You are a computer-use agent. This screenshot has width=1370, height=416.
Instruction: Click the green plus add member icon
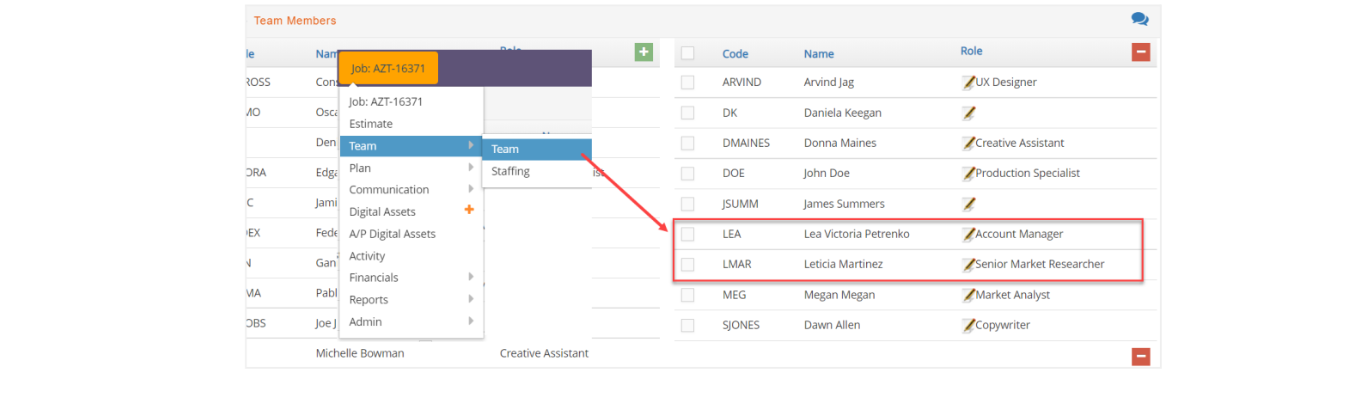(643, 52)
